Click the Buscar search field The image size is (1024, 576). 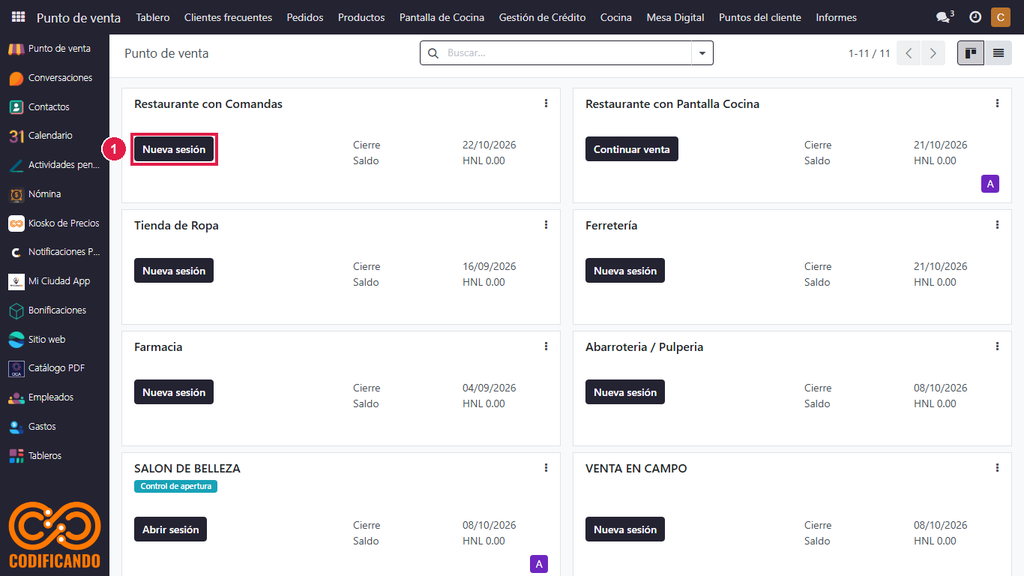coord(566,53)
